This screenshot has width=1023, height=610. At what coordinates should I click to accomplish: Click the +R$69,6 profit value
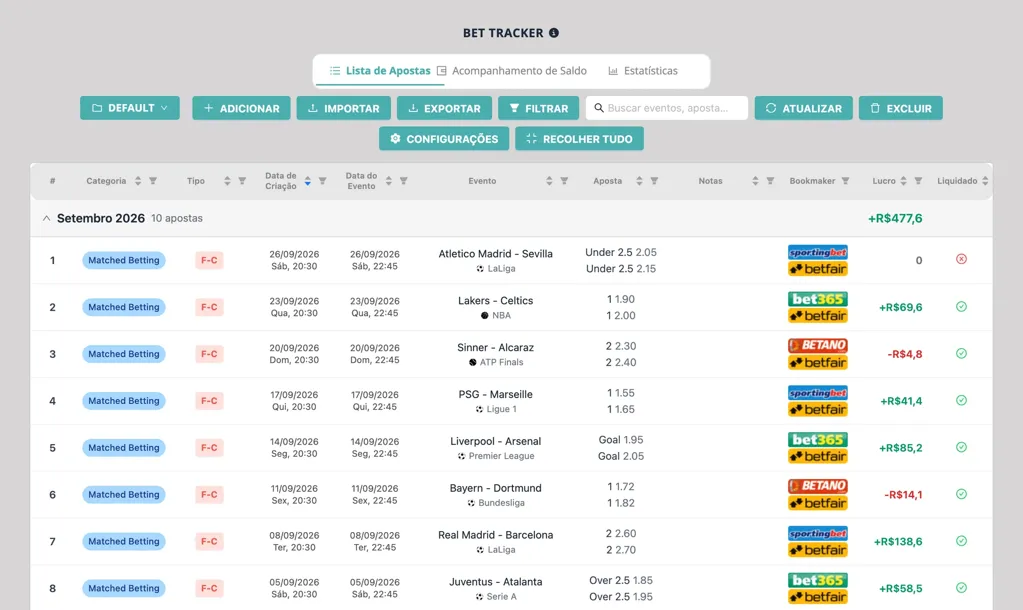(x=901, y=307)
